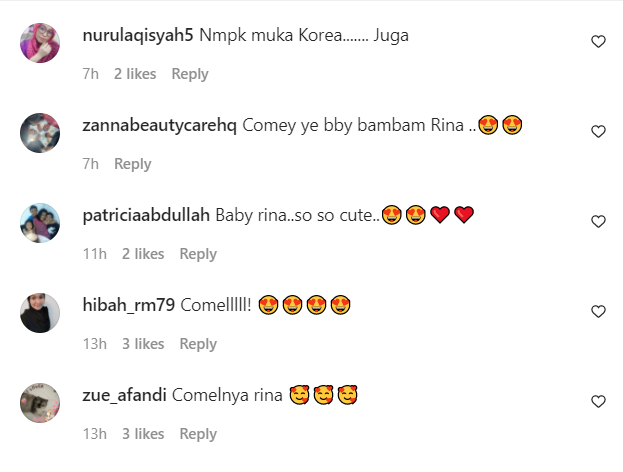View 2 likes on patriciaabdullah's comment
Screen dimensions: 623x472
[143, 254]
